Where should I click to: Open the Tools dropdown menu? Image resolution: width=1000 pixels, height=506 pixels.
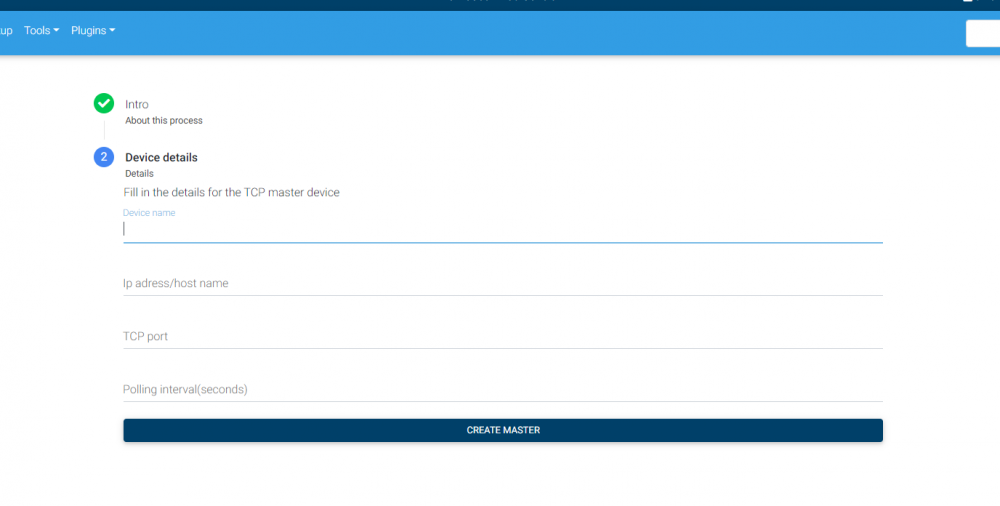[41, 31]
